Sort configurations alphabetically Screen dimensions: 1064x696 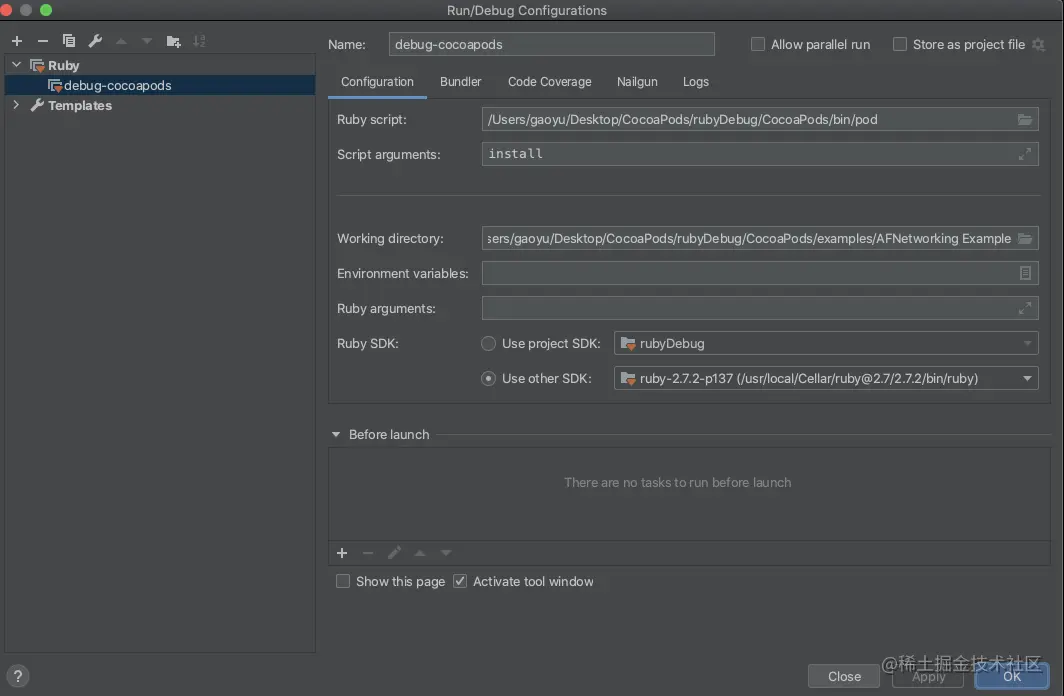[x=199, y=41]
